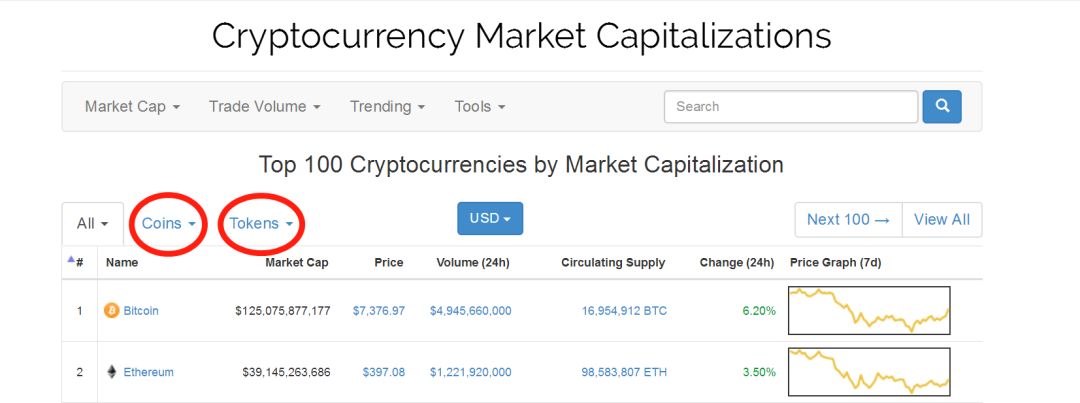Viewport: 1080px width, 403px height.
Task: Click the sort arrow beside # column
Action: click(x=71, y=260)
